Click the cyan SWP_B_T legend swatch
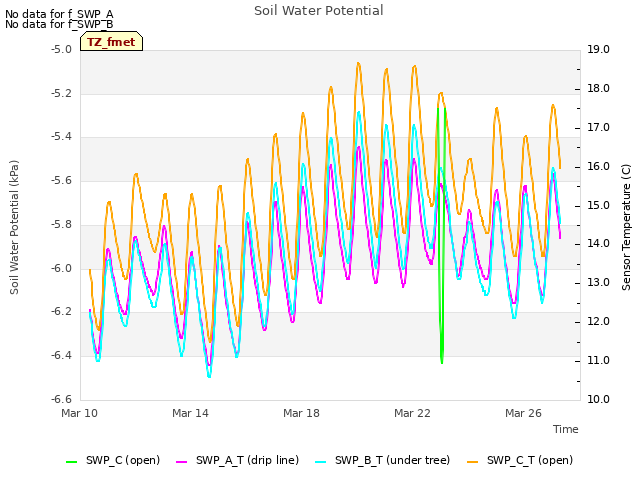The height and width of the screenshot is (480, 640). pyautogui.click(x=321, y=462)
